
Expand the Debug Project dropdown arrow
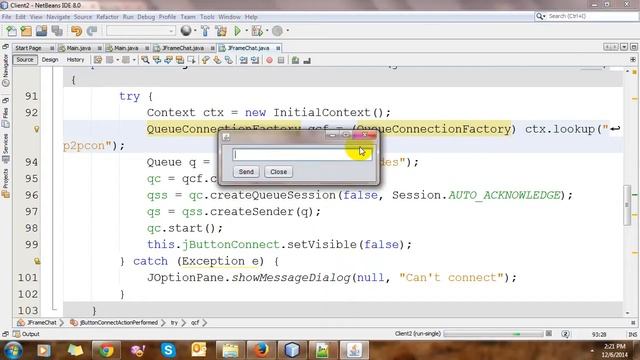coord(267,31)
